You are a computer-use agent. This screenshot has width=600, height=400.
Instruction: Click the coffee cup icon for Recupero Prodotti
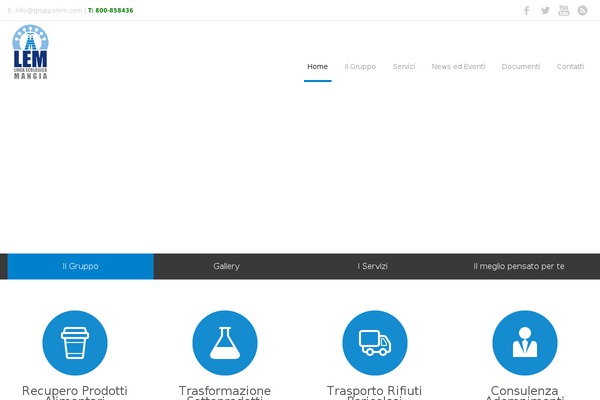click(75, 343)
